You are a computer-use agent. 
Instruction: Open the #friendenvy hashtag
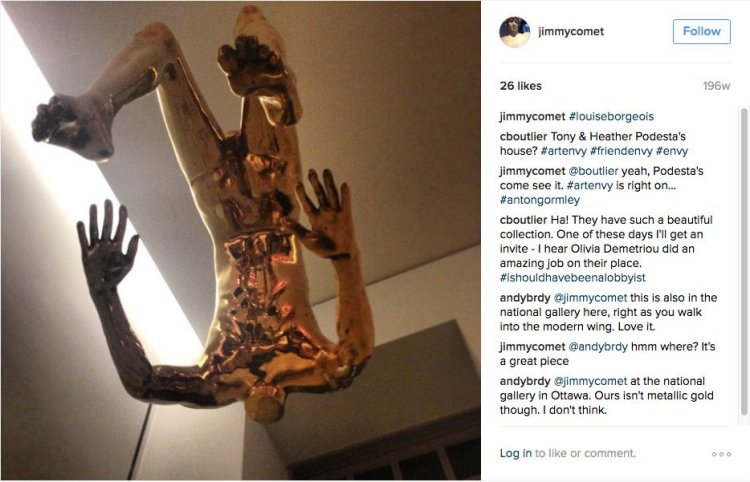tap(621, 151)
